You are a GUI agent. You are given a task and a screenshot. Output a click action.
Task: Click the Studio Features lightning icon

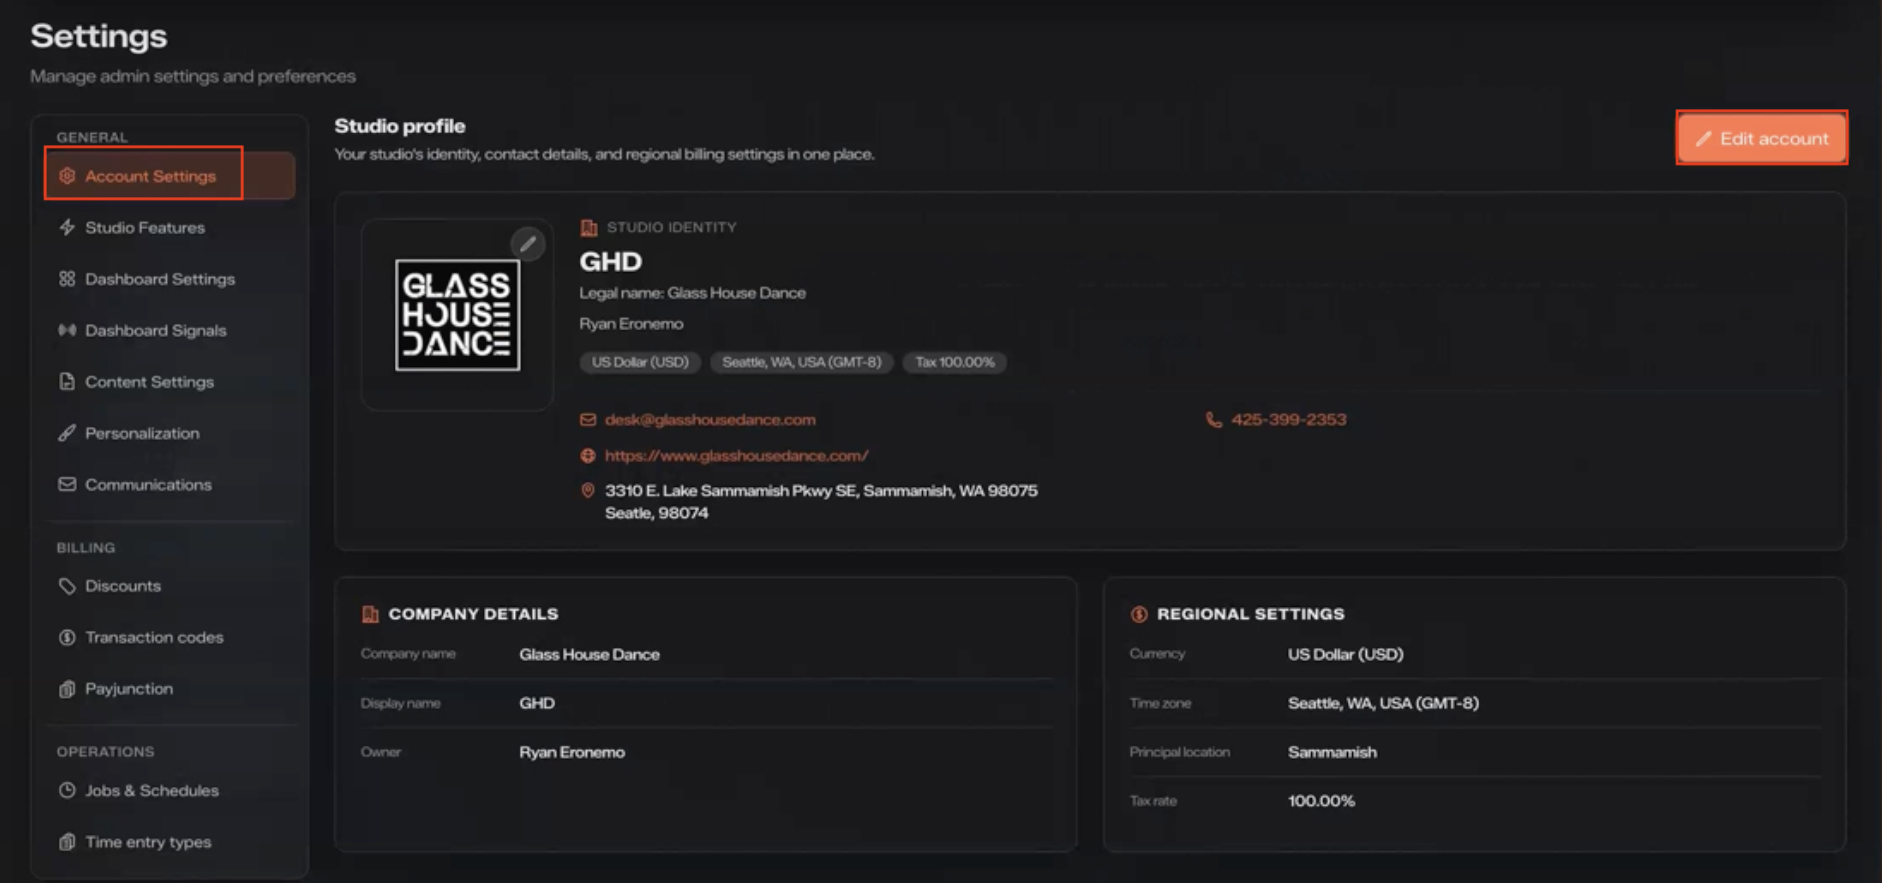point(67,227)
